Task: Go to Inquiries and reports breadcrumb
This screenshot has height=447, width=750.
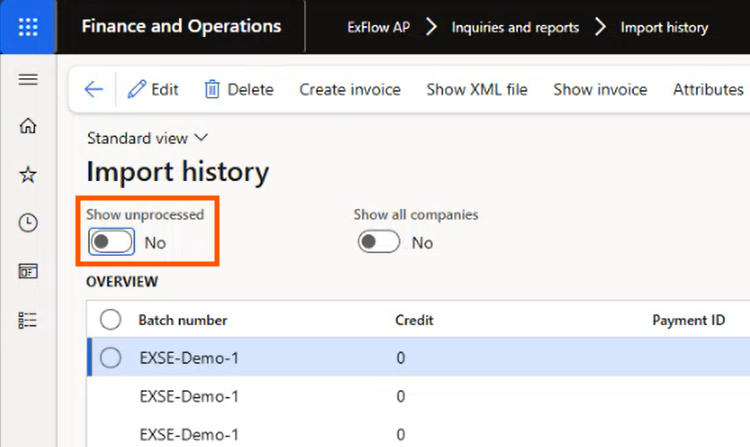Action: pos(515,27)
